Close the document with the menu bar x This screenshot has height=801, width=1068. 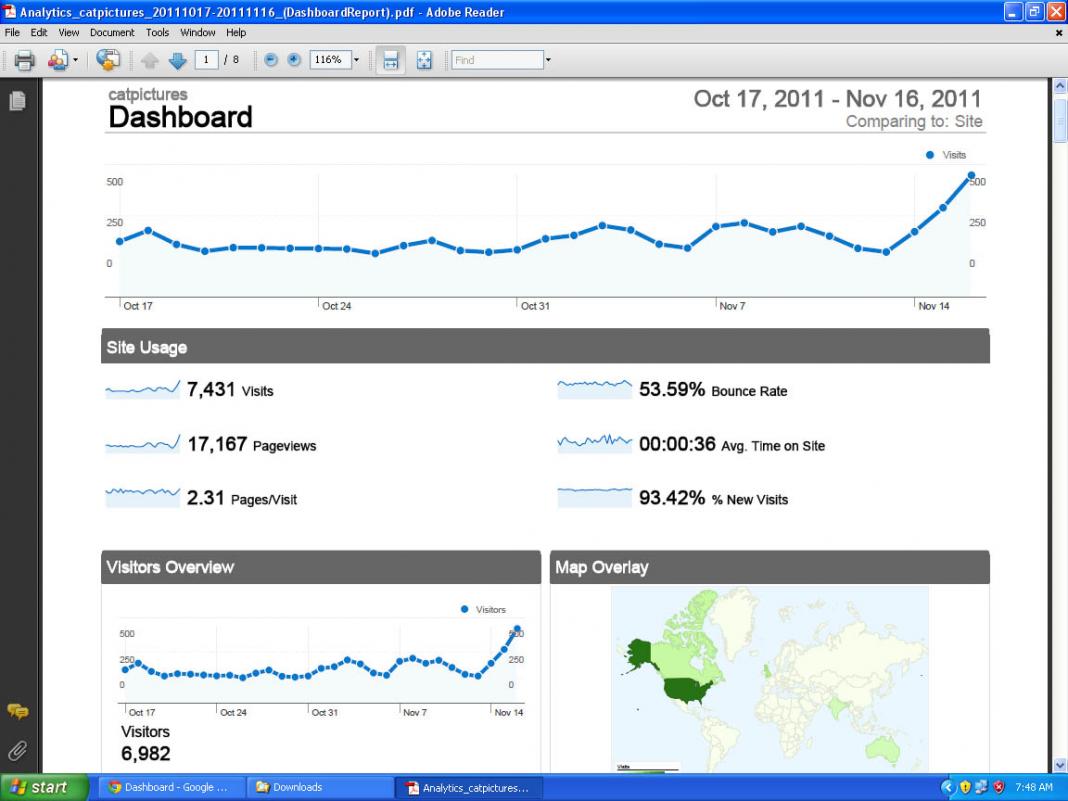pyautogui.click(x=1059, y=33)
